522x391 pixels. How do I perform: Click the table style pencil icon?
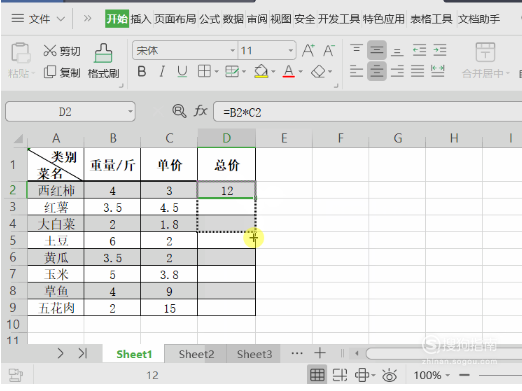pyautogui.click(x=232, y=71)
